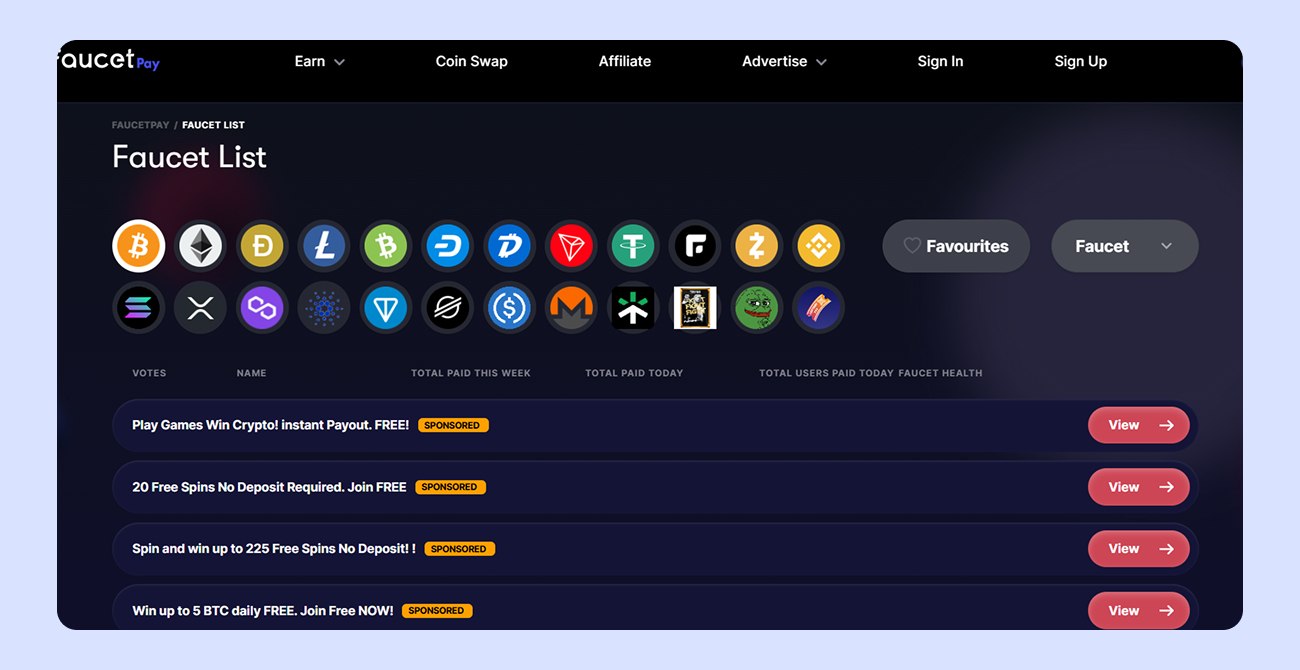Open the Coin Swap page

pos(472,61)
